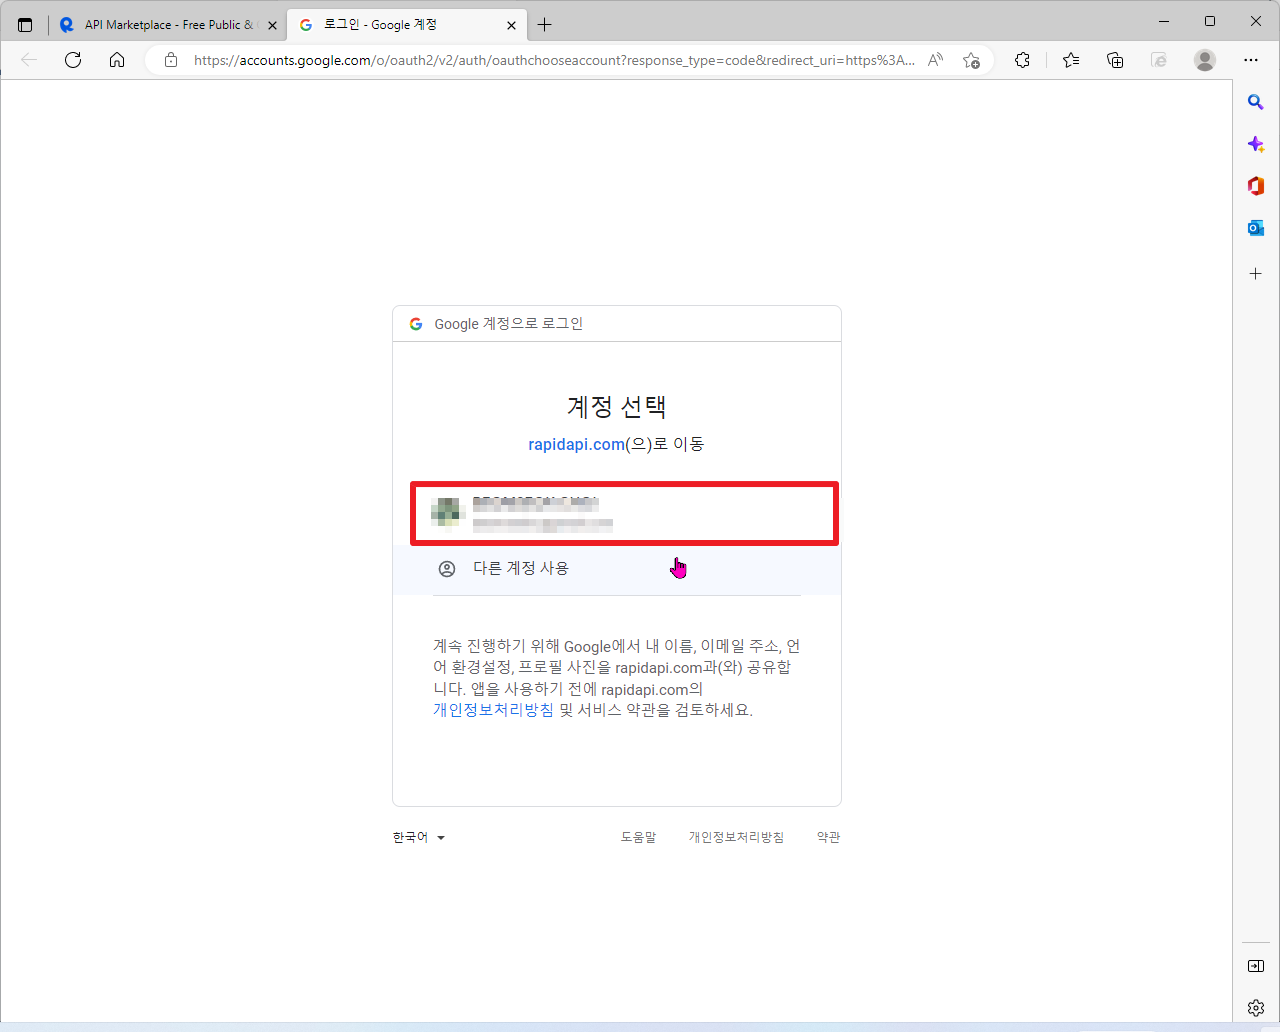Open Microsoft 365 sidebar icon
This screenshot has height=1032, width=1280.
pos(1256,186)
